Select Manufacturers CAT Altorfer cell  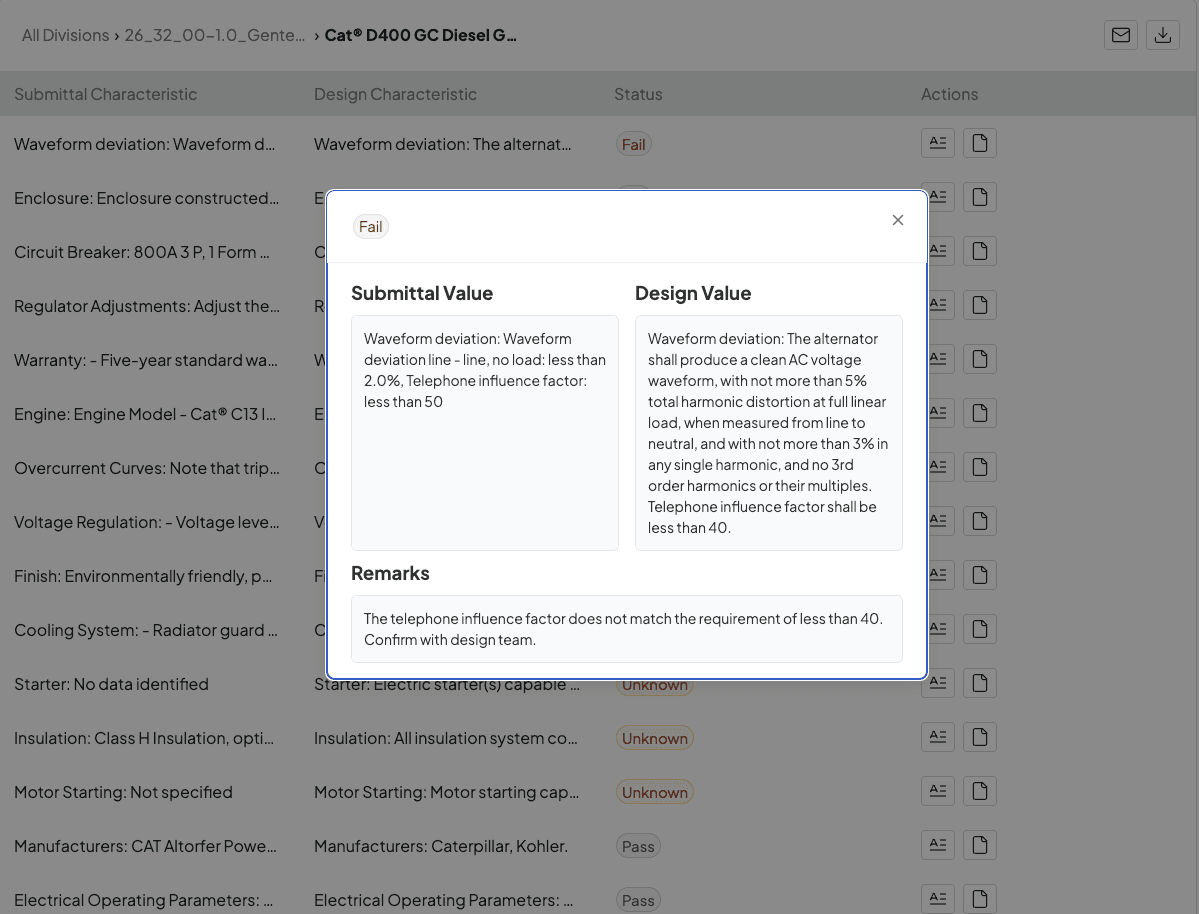coord(145,846)
